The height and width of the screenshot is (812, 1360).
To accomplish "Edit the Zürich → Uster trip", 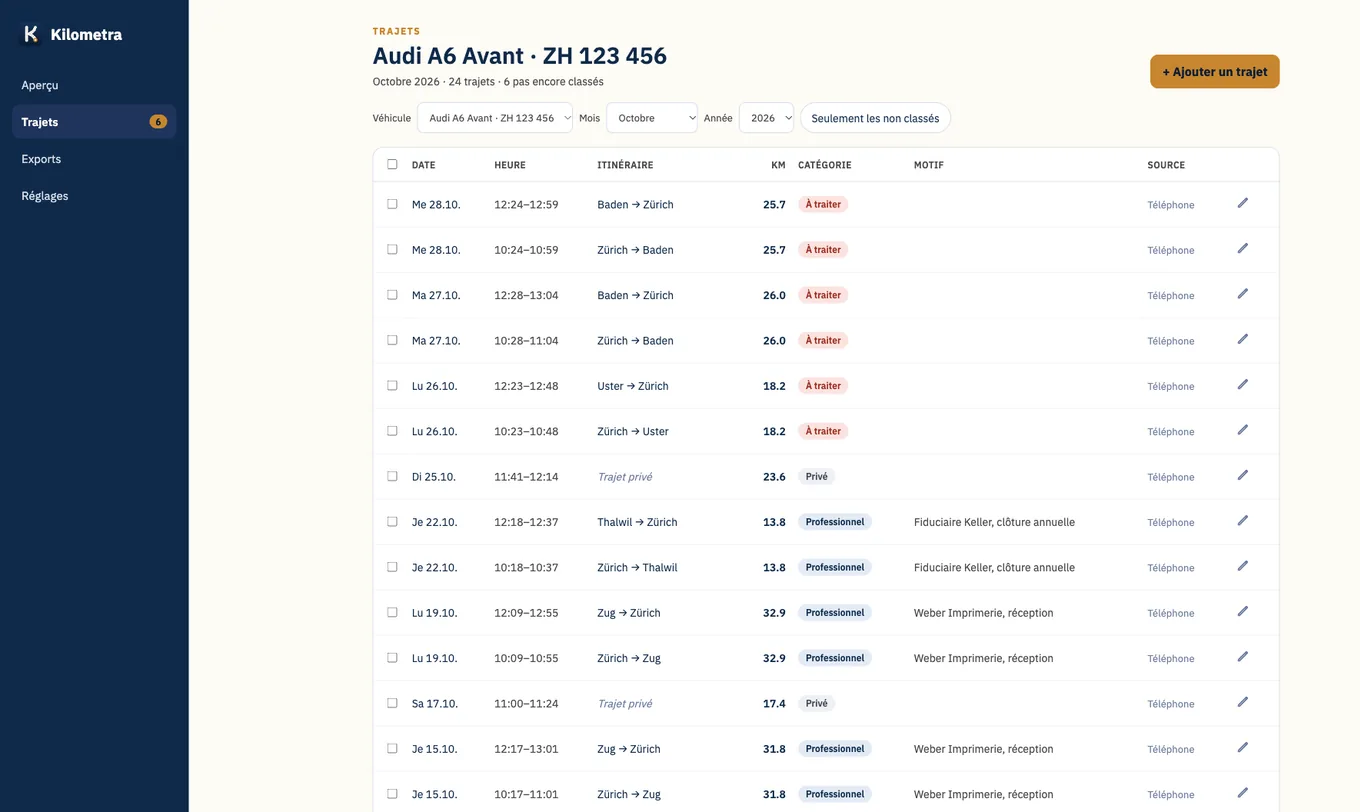I will 1243,430.
